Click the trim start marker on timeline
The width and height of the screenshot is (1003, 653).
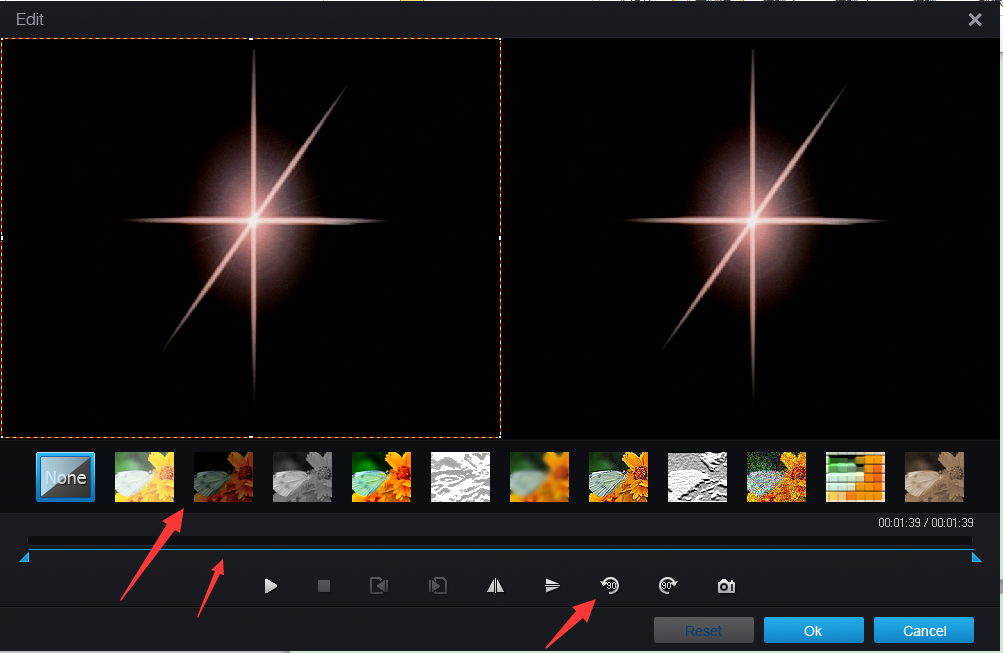click(x=24, y=558)
